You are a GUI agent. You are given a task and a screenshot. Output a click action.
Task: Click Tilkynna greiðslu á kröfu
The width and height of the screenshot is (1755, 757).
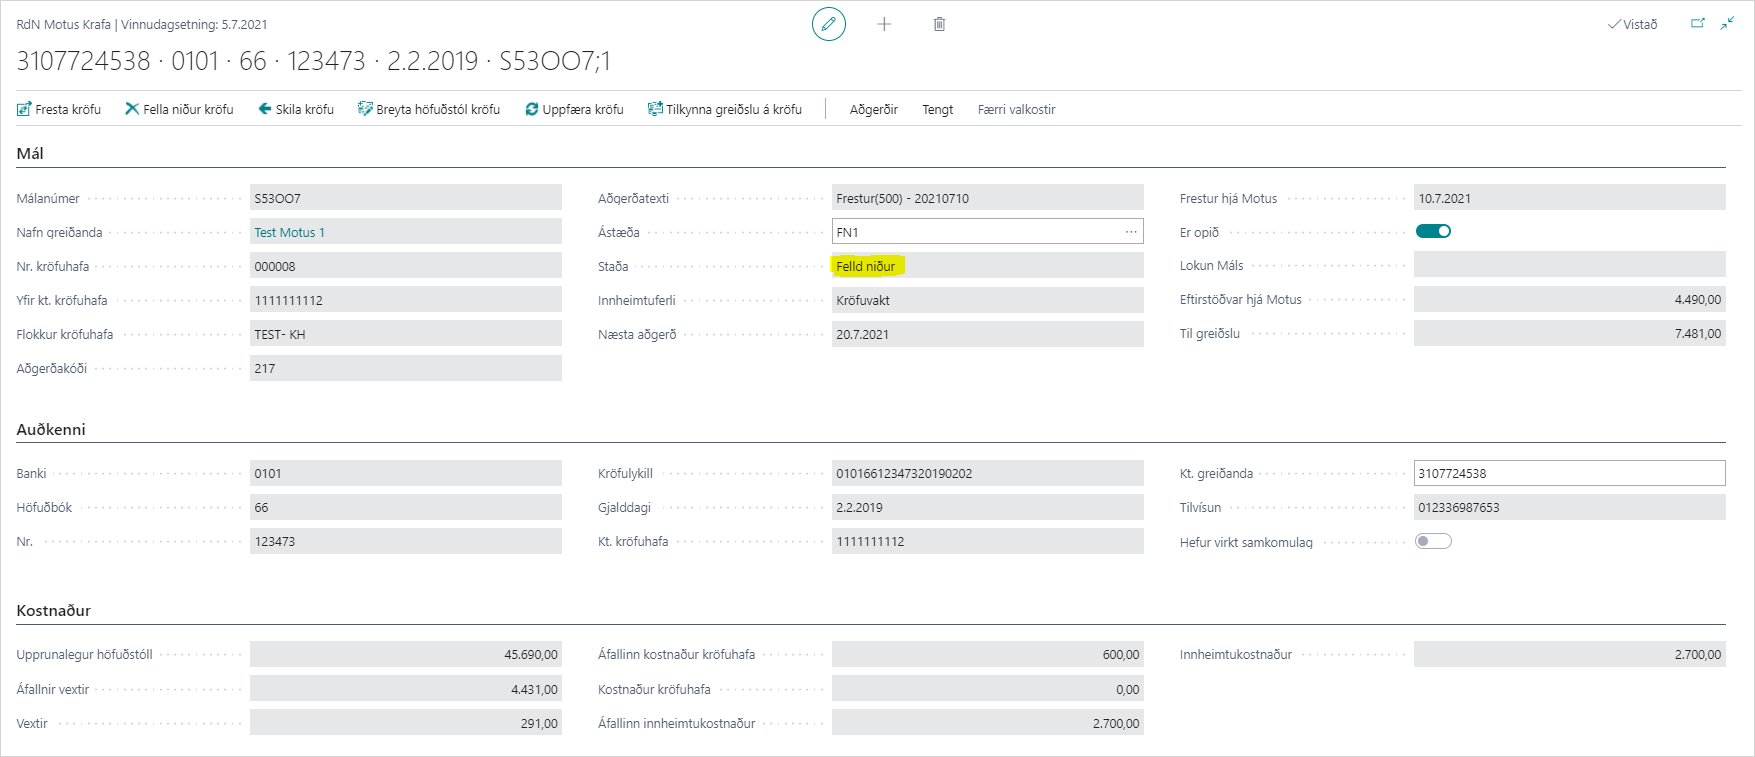[x=725, y=109]
